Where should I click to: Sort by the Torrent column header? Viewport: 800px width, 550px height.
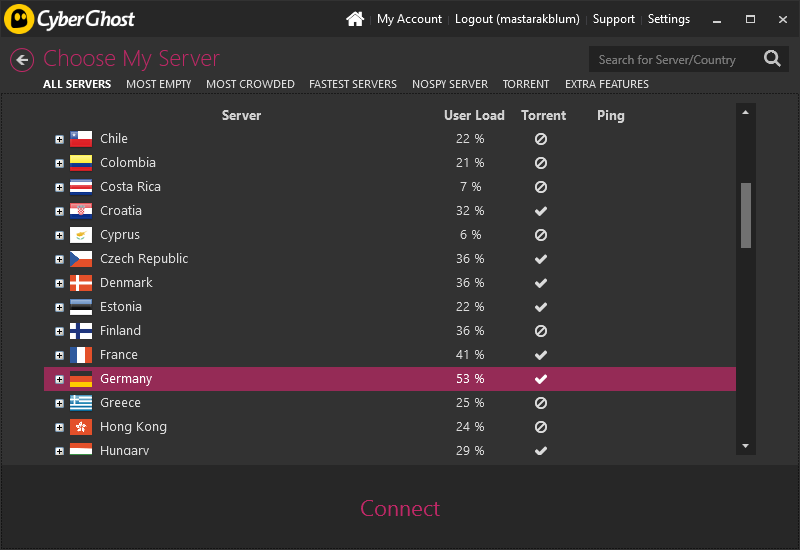(x=543, y=115)
